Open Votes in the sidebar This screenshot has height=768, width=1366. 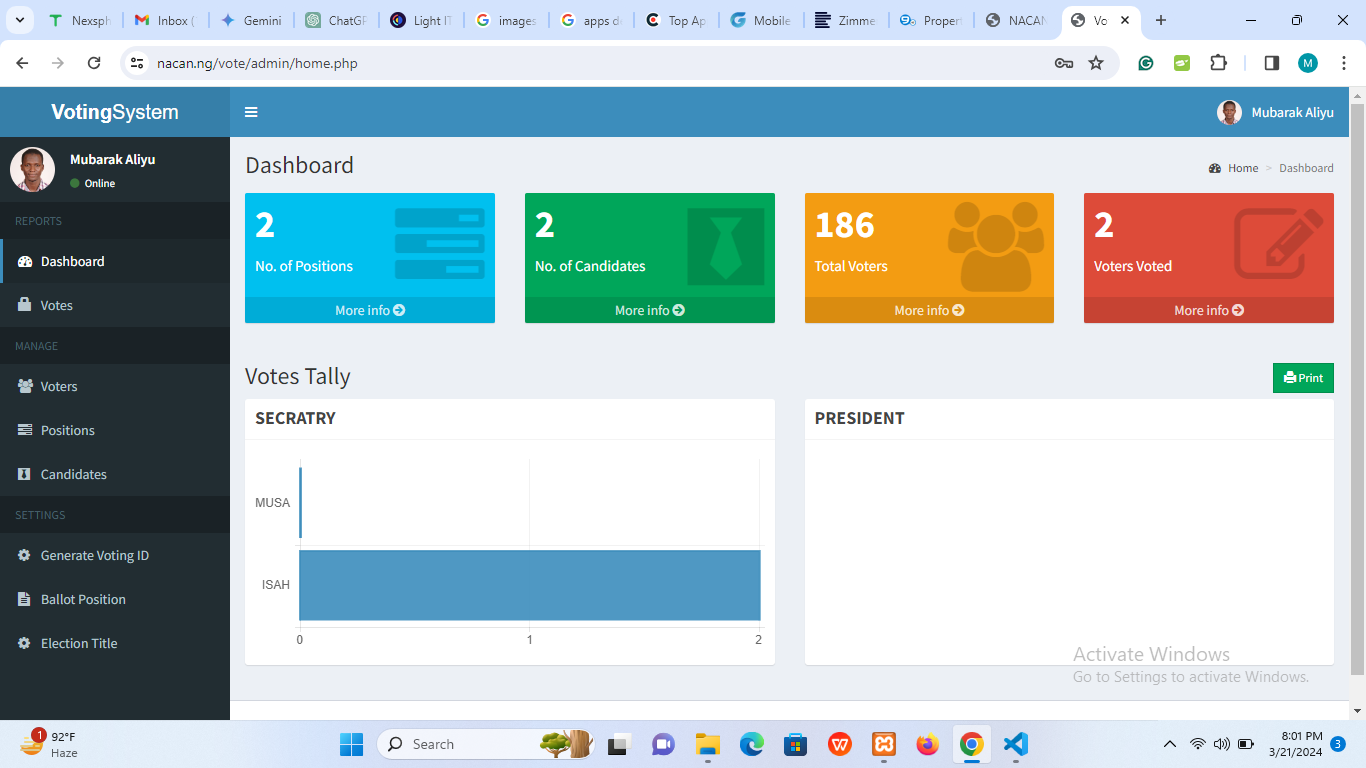pyautogui.click(x=115, y=305)
